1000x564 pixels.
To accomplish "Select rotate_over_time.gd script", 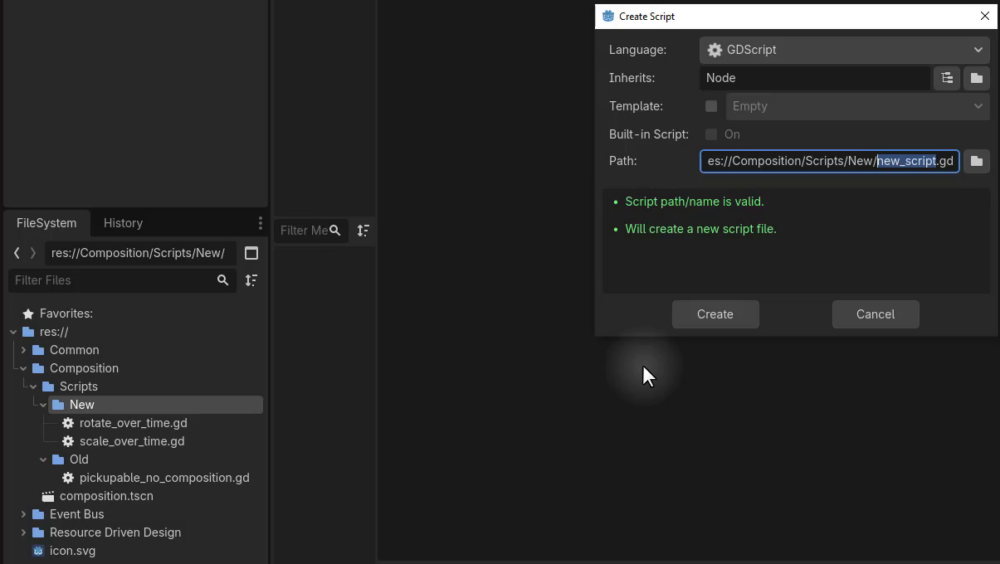I will click(x=133, y=423).
